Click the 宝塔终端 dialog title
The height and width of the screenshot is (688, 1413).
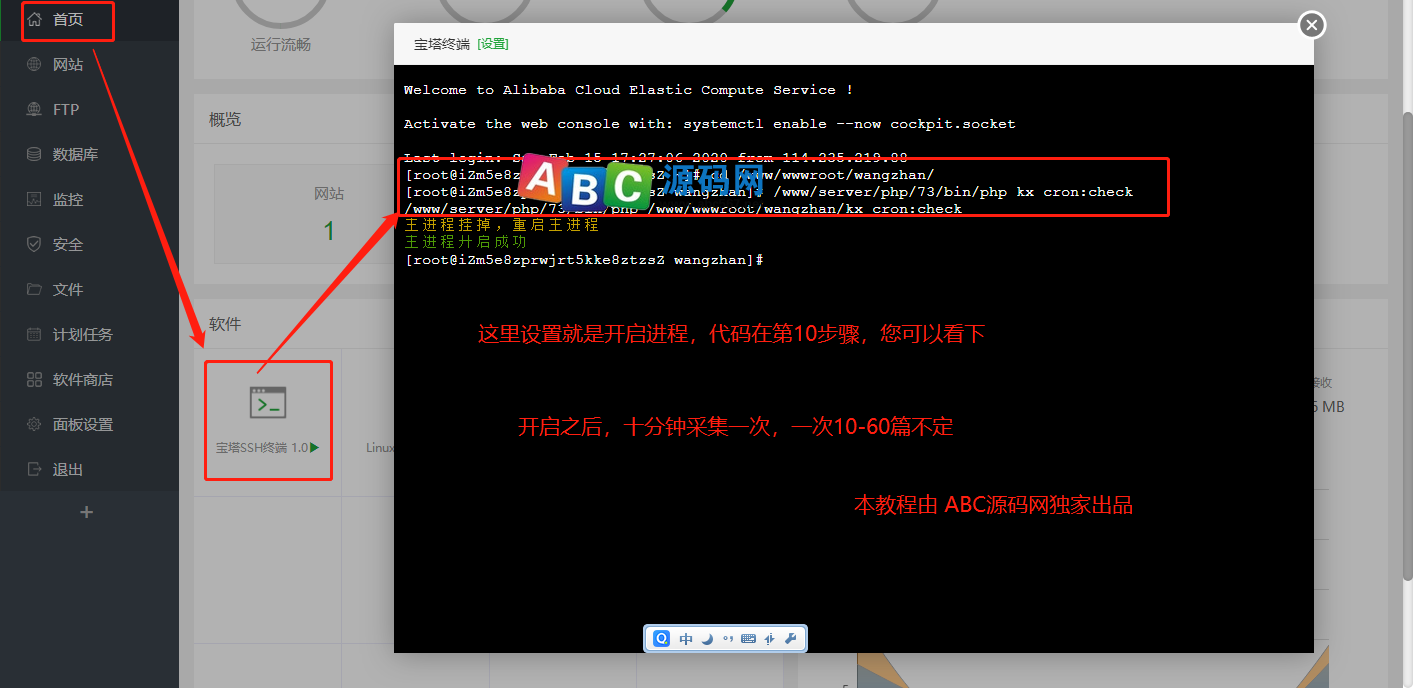(x=442, y=44)
